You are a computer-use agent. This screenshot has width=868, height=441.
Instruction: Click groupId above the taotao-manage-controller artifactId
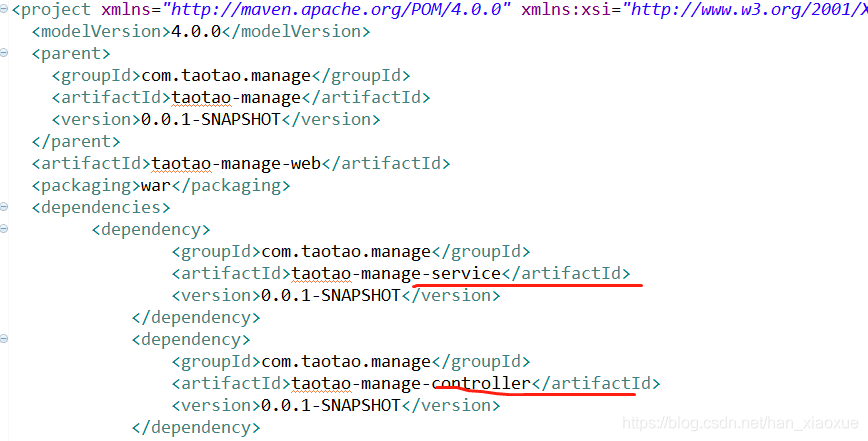tap(345, 361)
